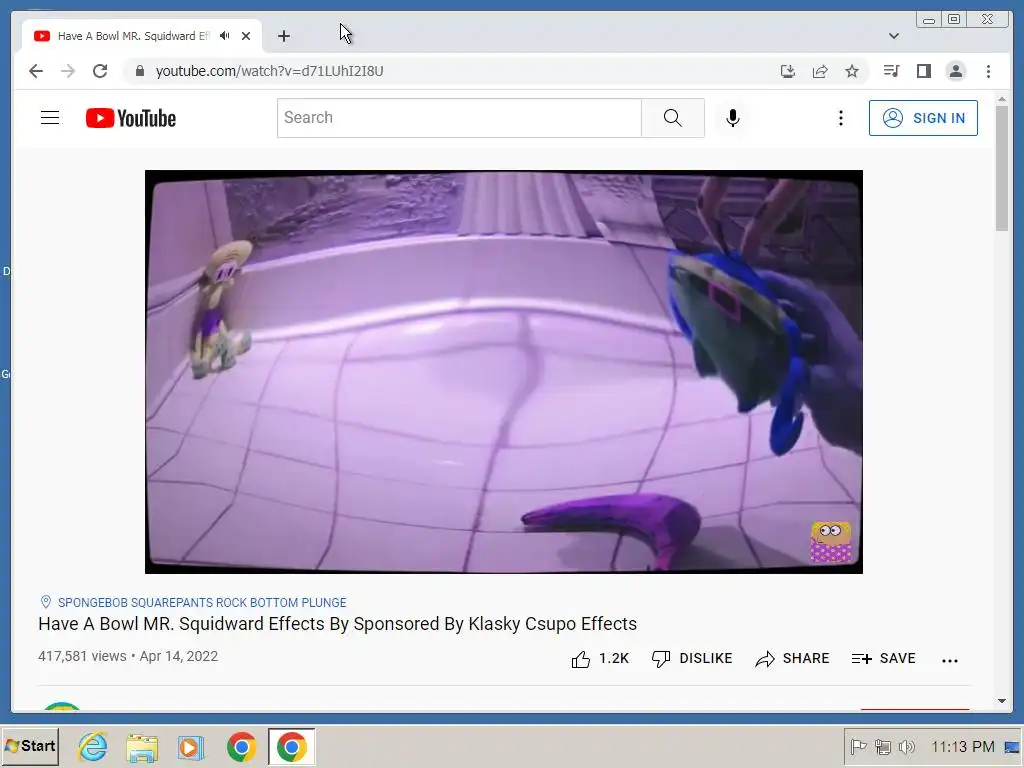Image resolution: width=1024 pixels, height=768 pixels.
Task: Click the video title text
Action: tap(337, 624)
